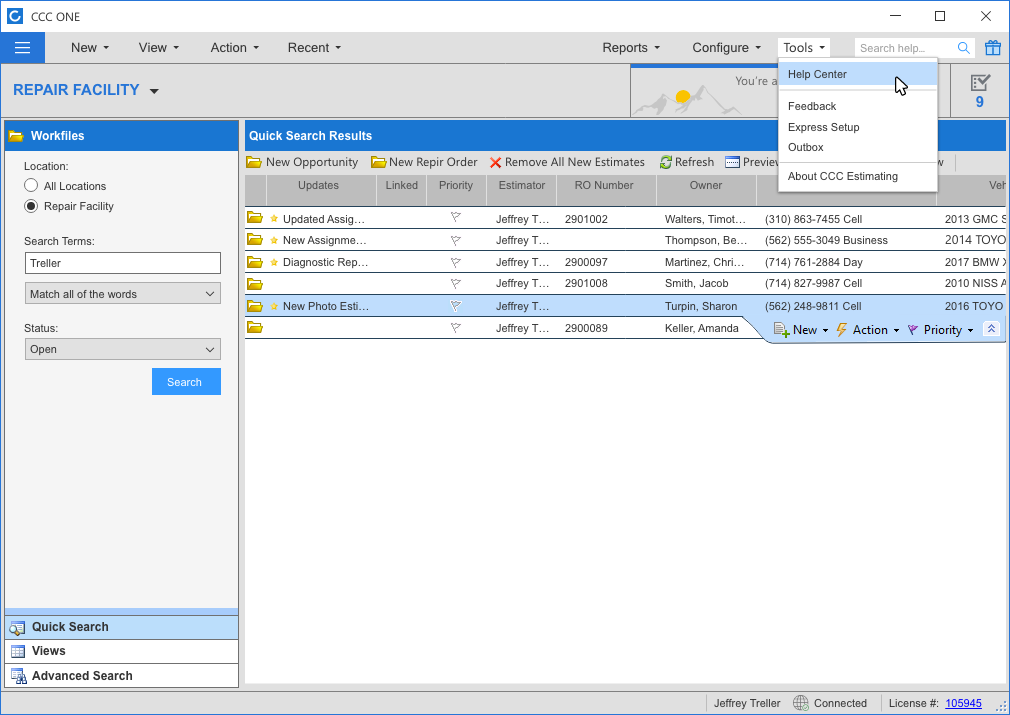
Task: Click the green Refresh icon
Action: click(x=665, y=162)
